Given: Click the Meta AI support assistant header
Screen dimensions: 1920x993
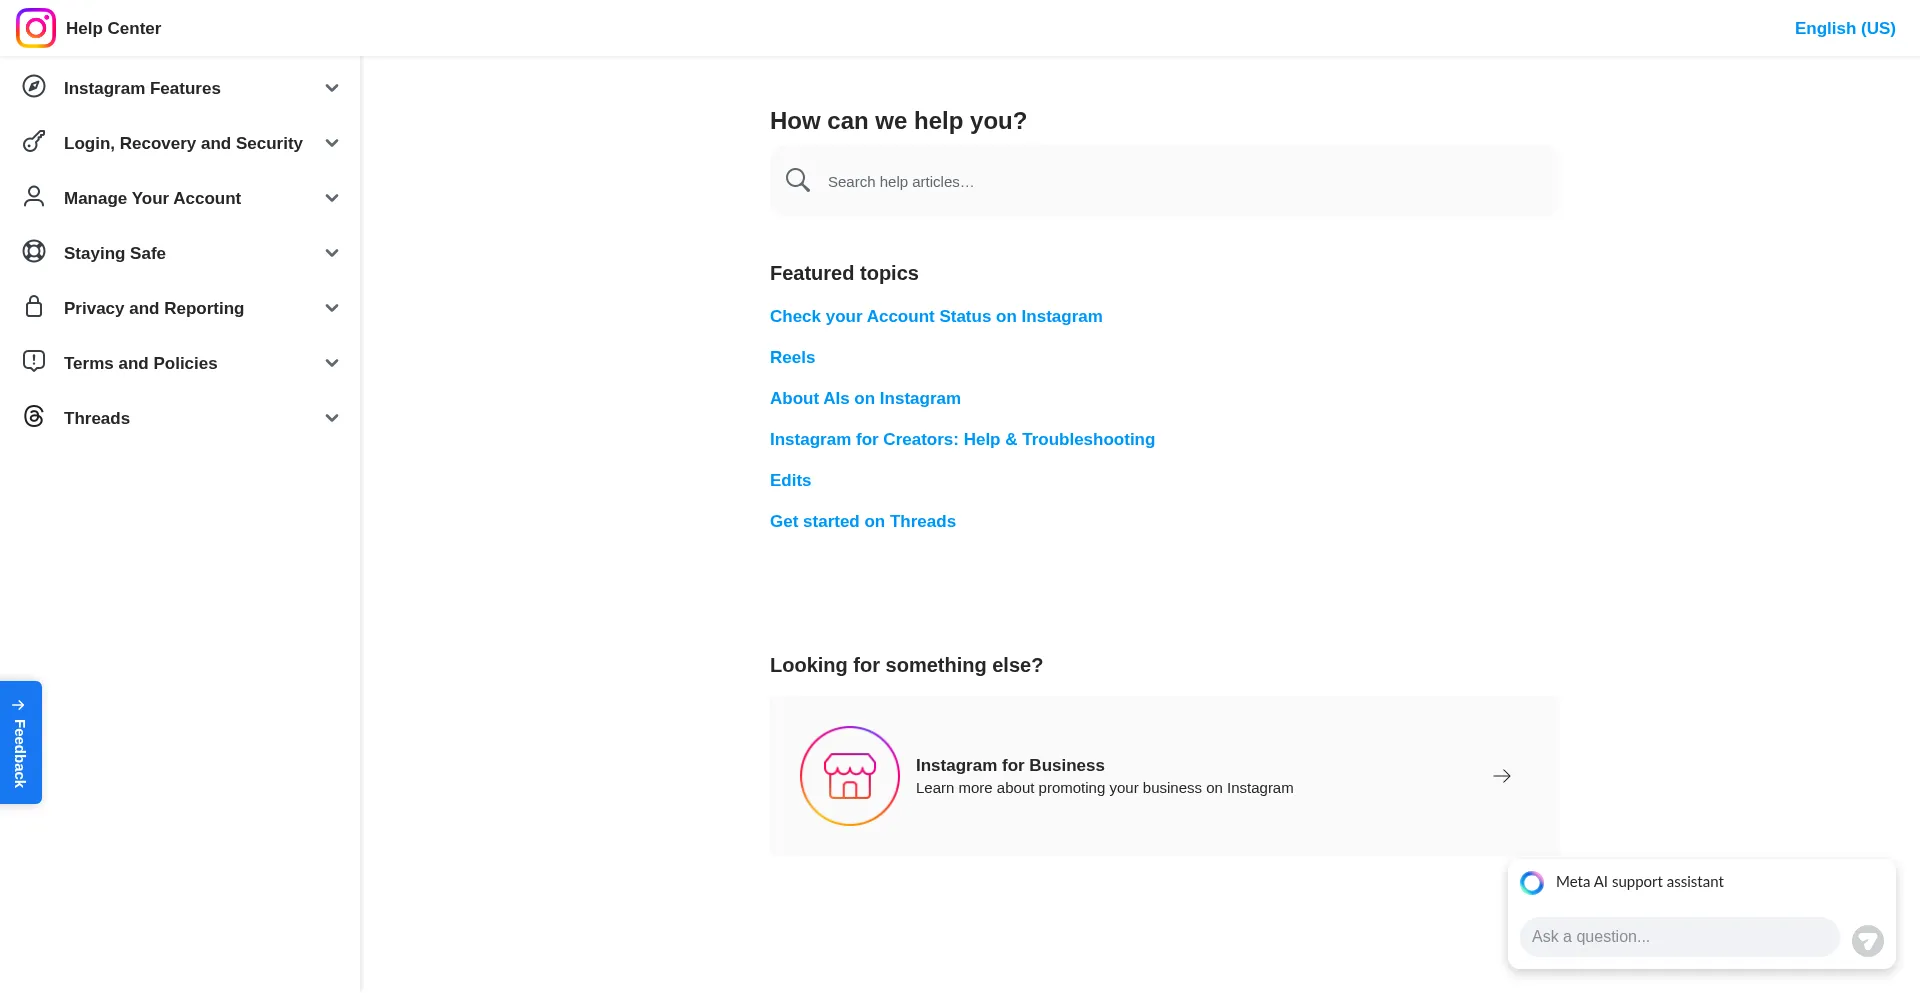Looking at the screenshot, I should (x=1640, y=882).
